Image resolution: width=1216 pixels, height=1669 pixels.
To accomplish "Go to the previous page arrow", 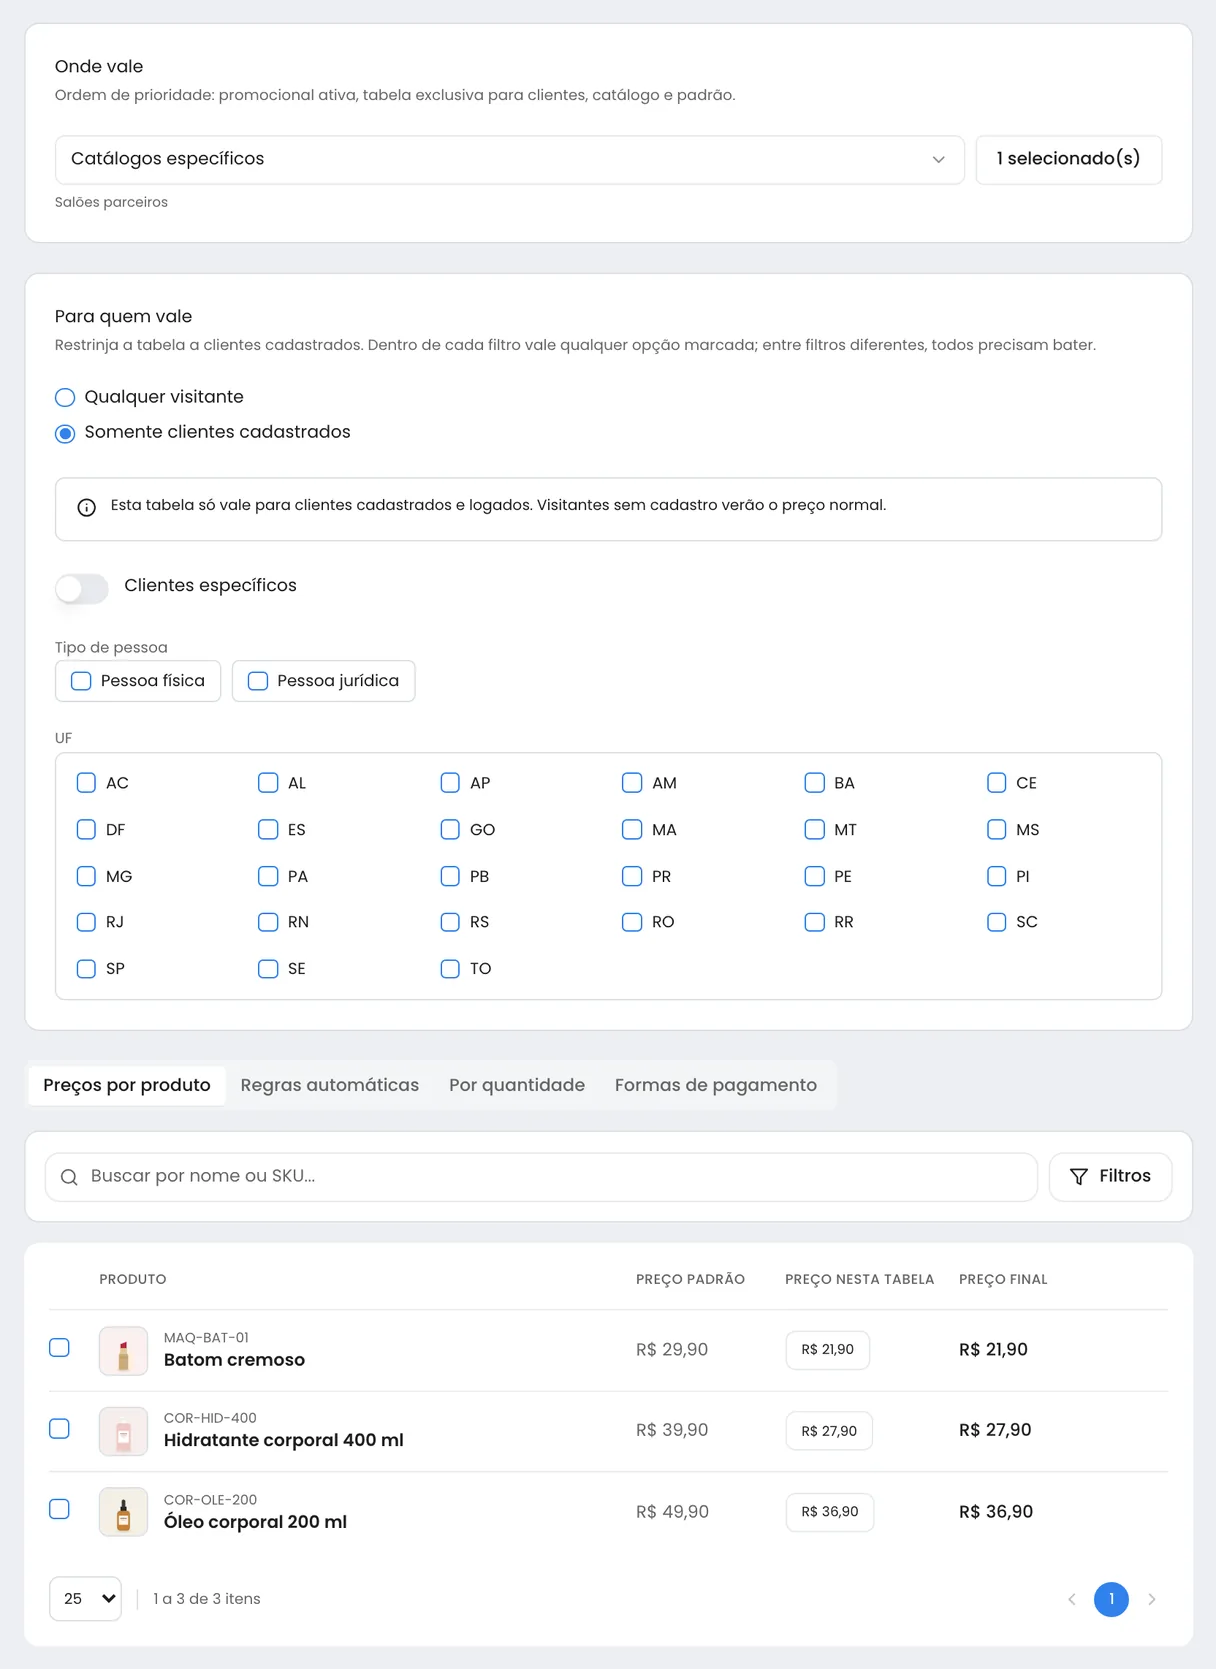I will [1071, 1599].
